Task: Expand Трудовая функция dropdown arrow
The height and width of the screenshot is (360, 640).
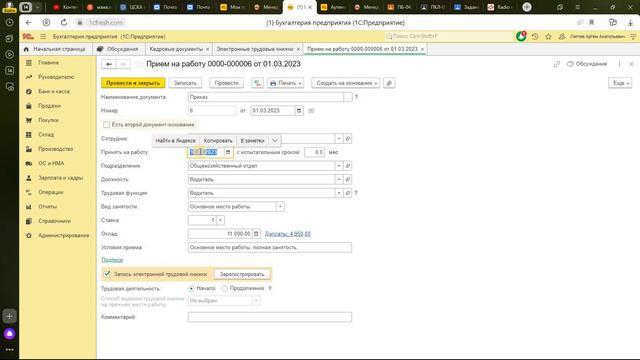Action: click(x=338, y=193)
